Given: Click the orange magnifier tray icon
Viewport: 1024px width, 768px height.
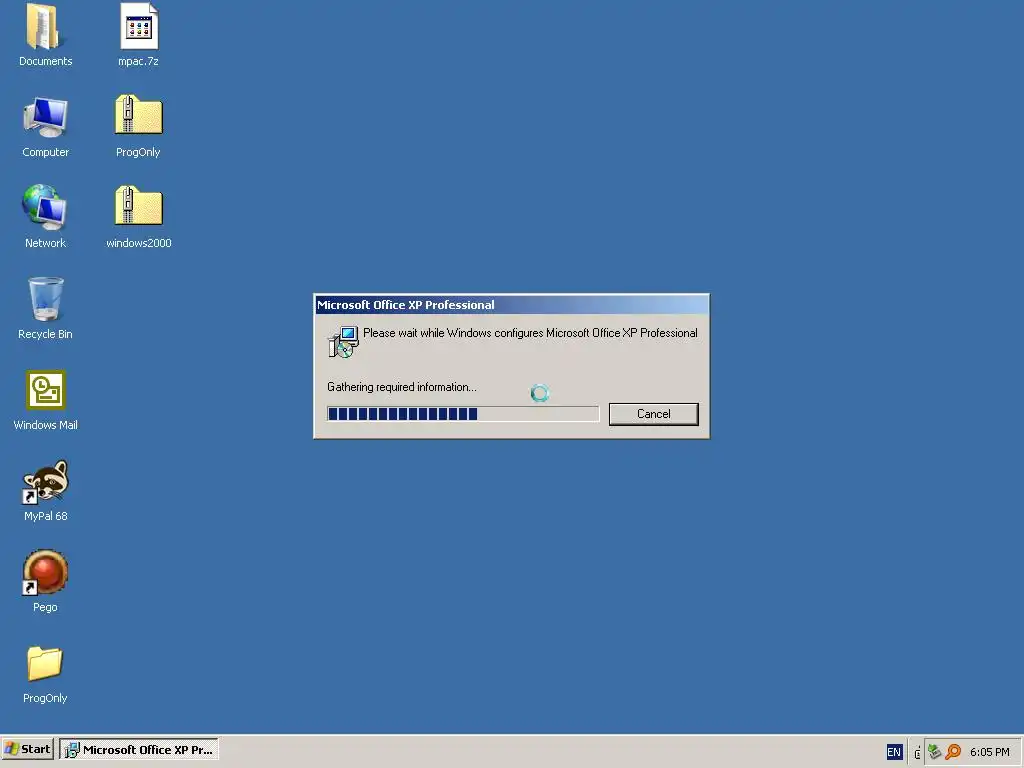Looking at the screenshot, I should (953, 752).
